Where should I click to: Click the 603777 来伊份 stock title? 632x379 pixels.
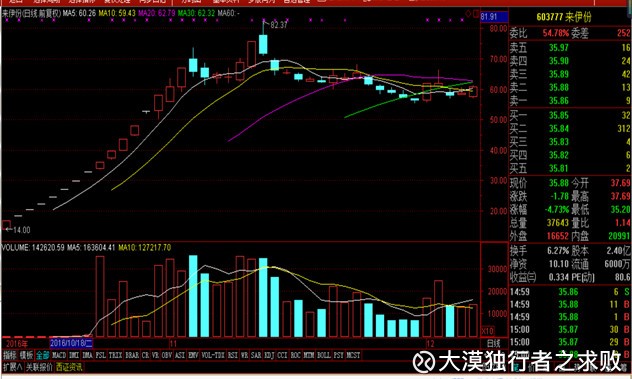(x=569, y=17)
